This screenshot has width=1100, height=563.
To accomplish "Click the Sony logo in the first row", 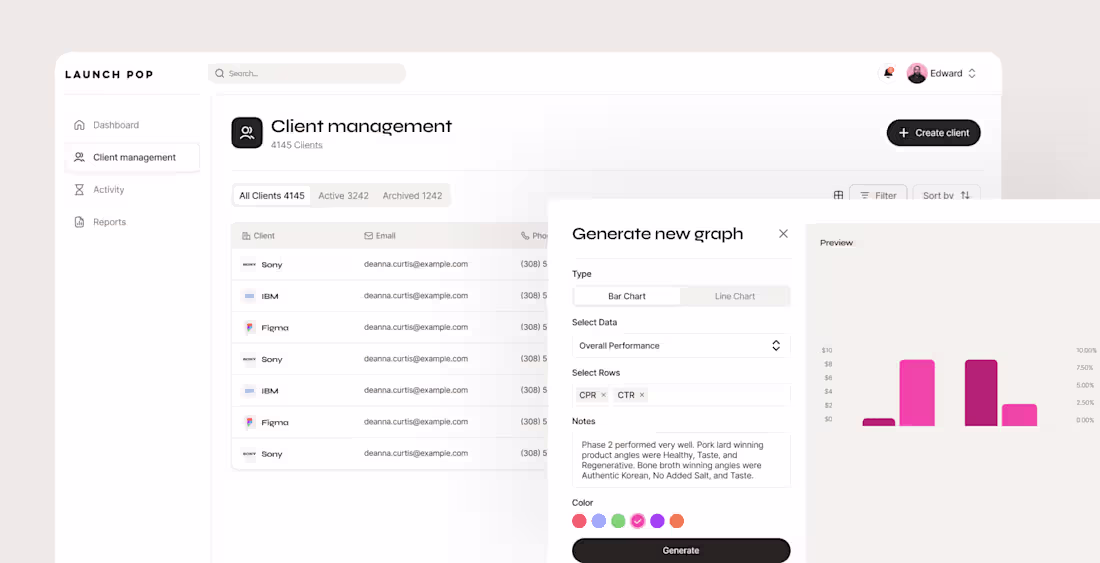I will click(249, 264).
